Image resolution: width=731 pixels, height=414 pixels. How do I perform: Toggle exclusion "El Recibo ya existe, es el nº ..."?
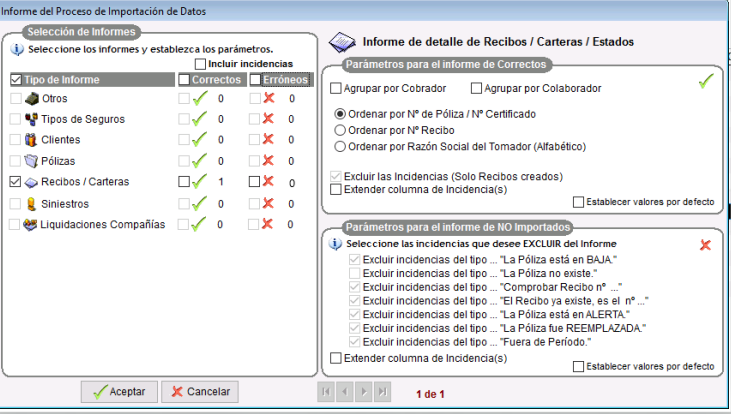tap(355, 301)
